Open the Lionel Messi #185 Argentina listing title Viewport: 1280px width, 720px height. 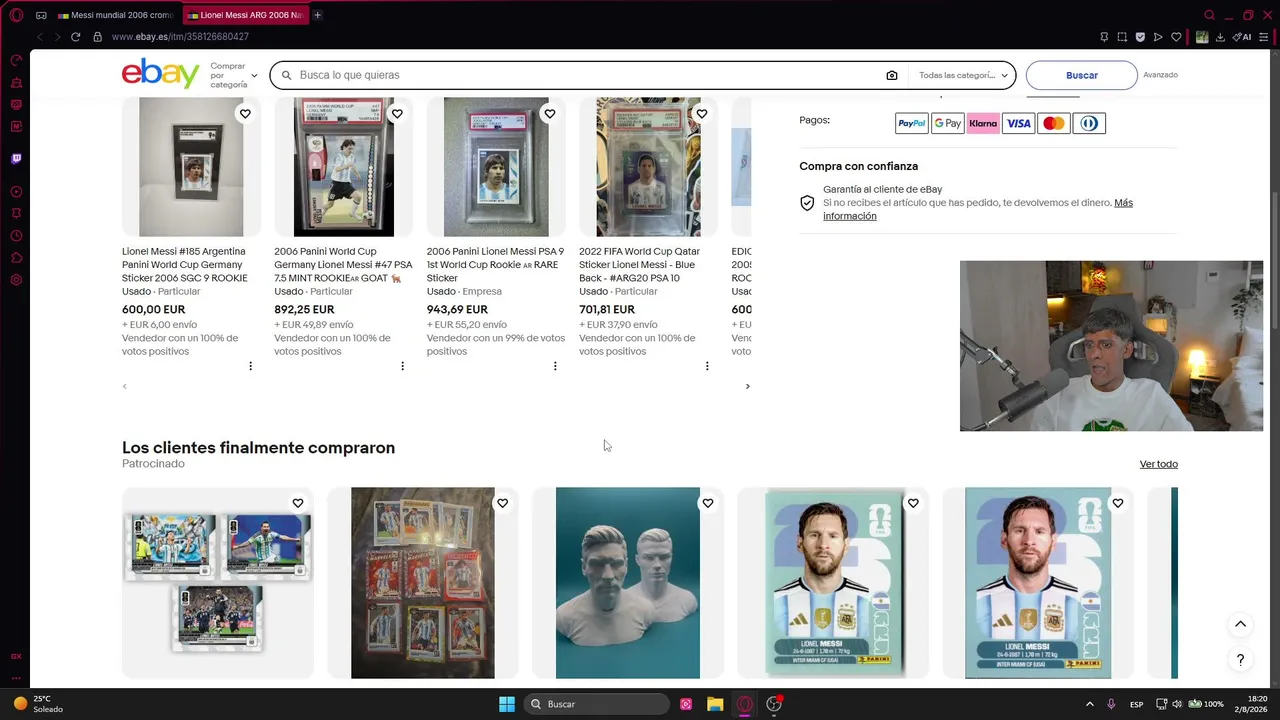click(185, 265)
